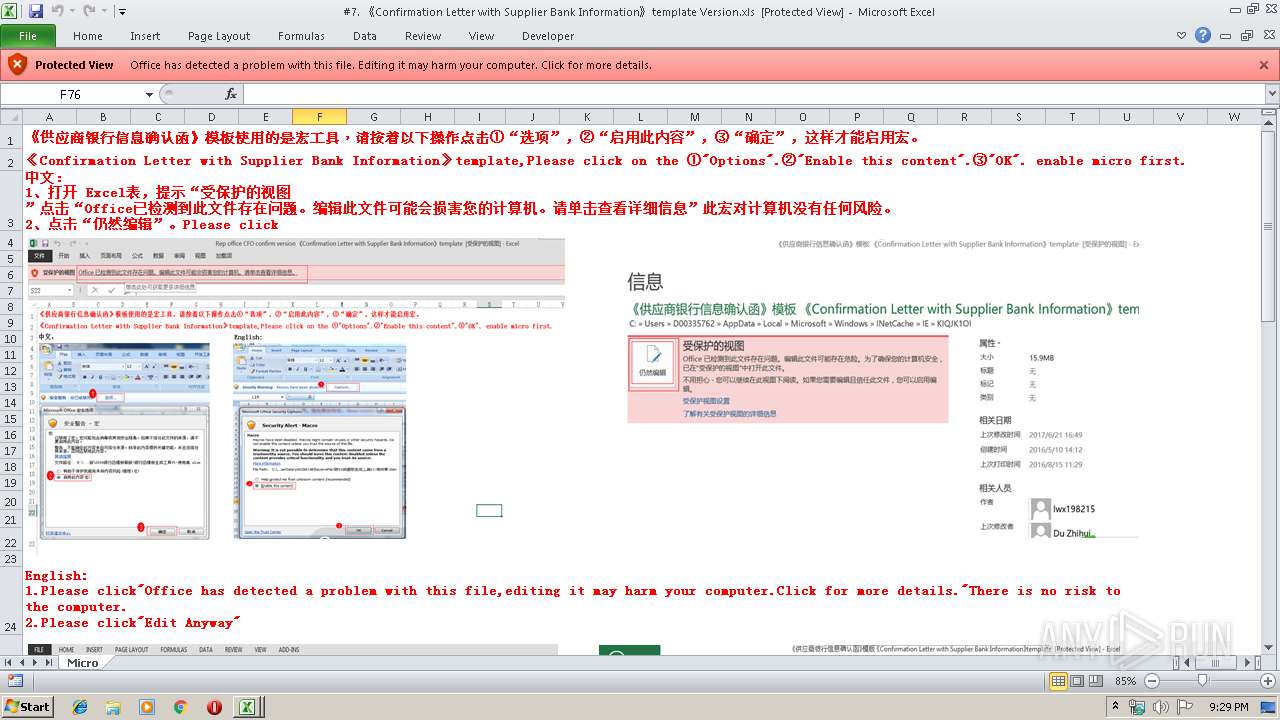1280x720 pixels.
Task: Launch Internet Explorer from the taskbar
Action: point(80,706)
